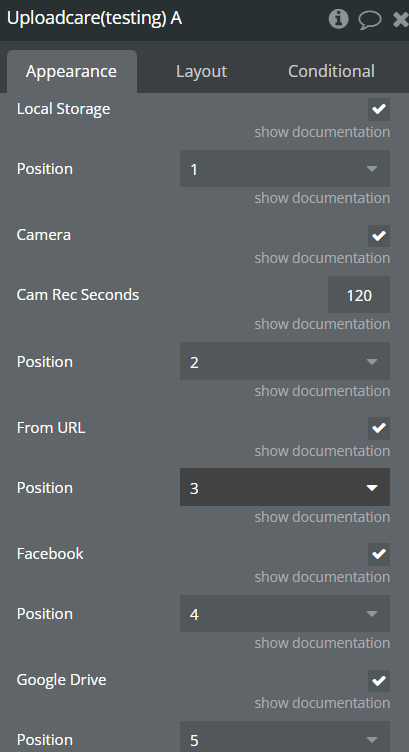Open the From URL Position dropdown
The height and width of the screenshot is (752, 409).
point(285,487)
